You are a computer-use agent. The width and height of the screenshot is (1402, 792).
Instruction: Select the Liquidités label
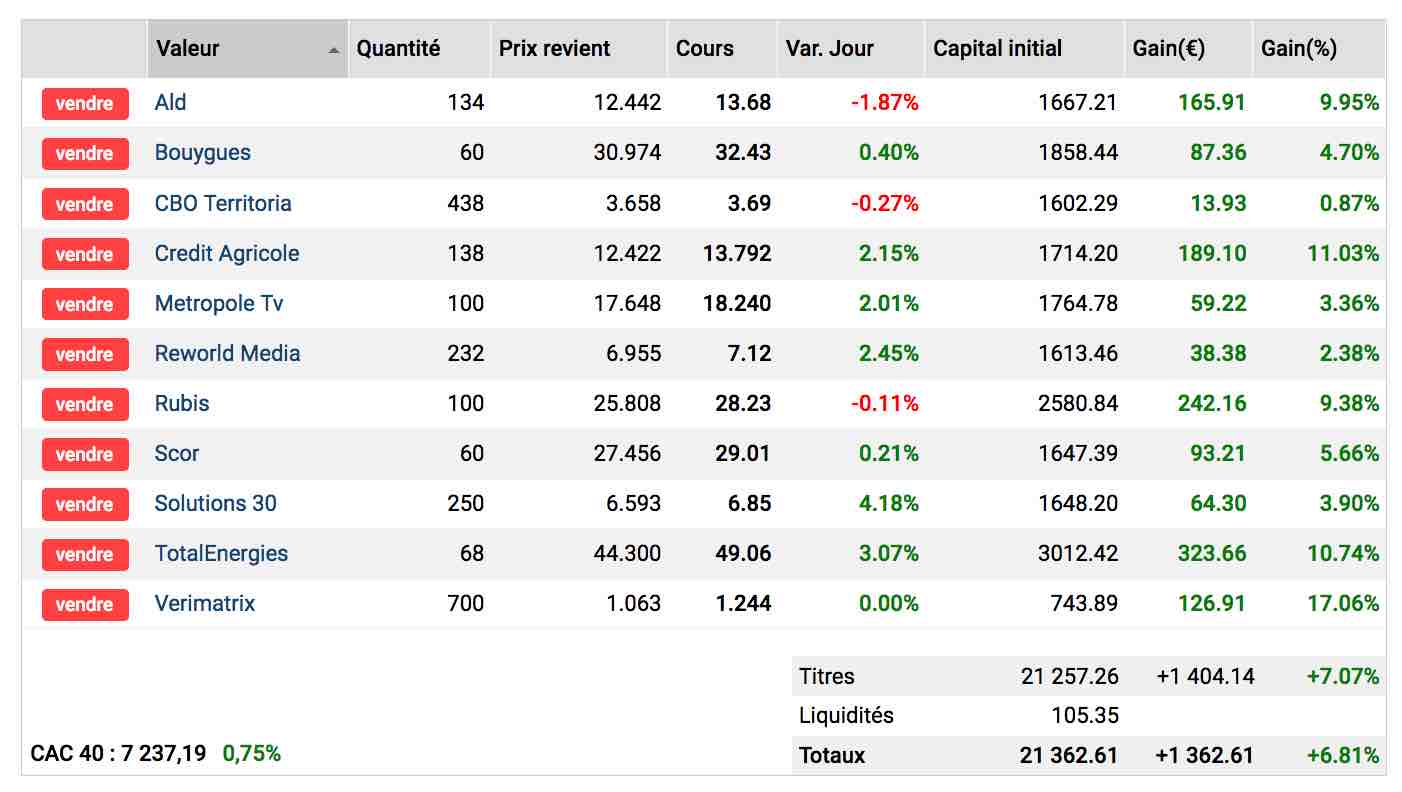click(846, 716)
